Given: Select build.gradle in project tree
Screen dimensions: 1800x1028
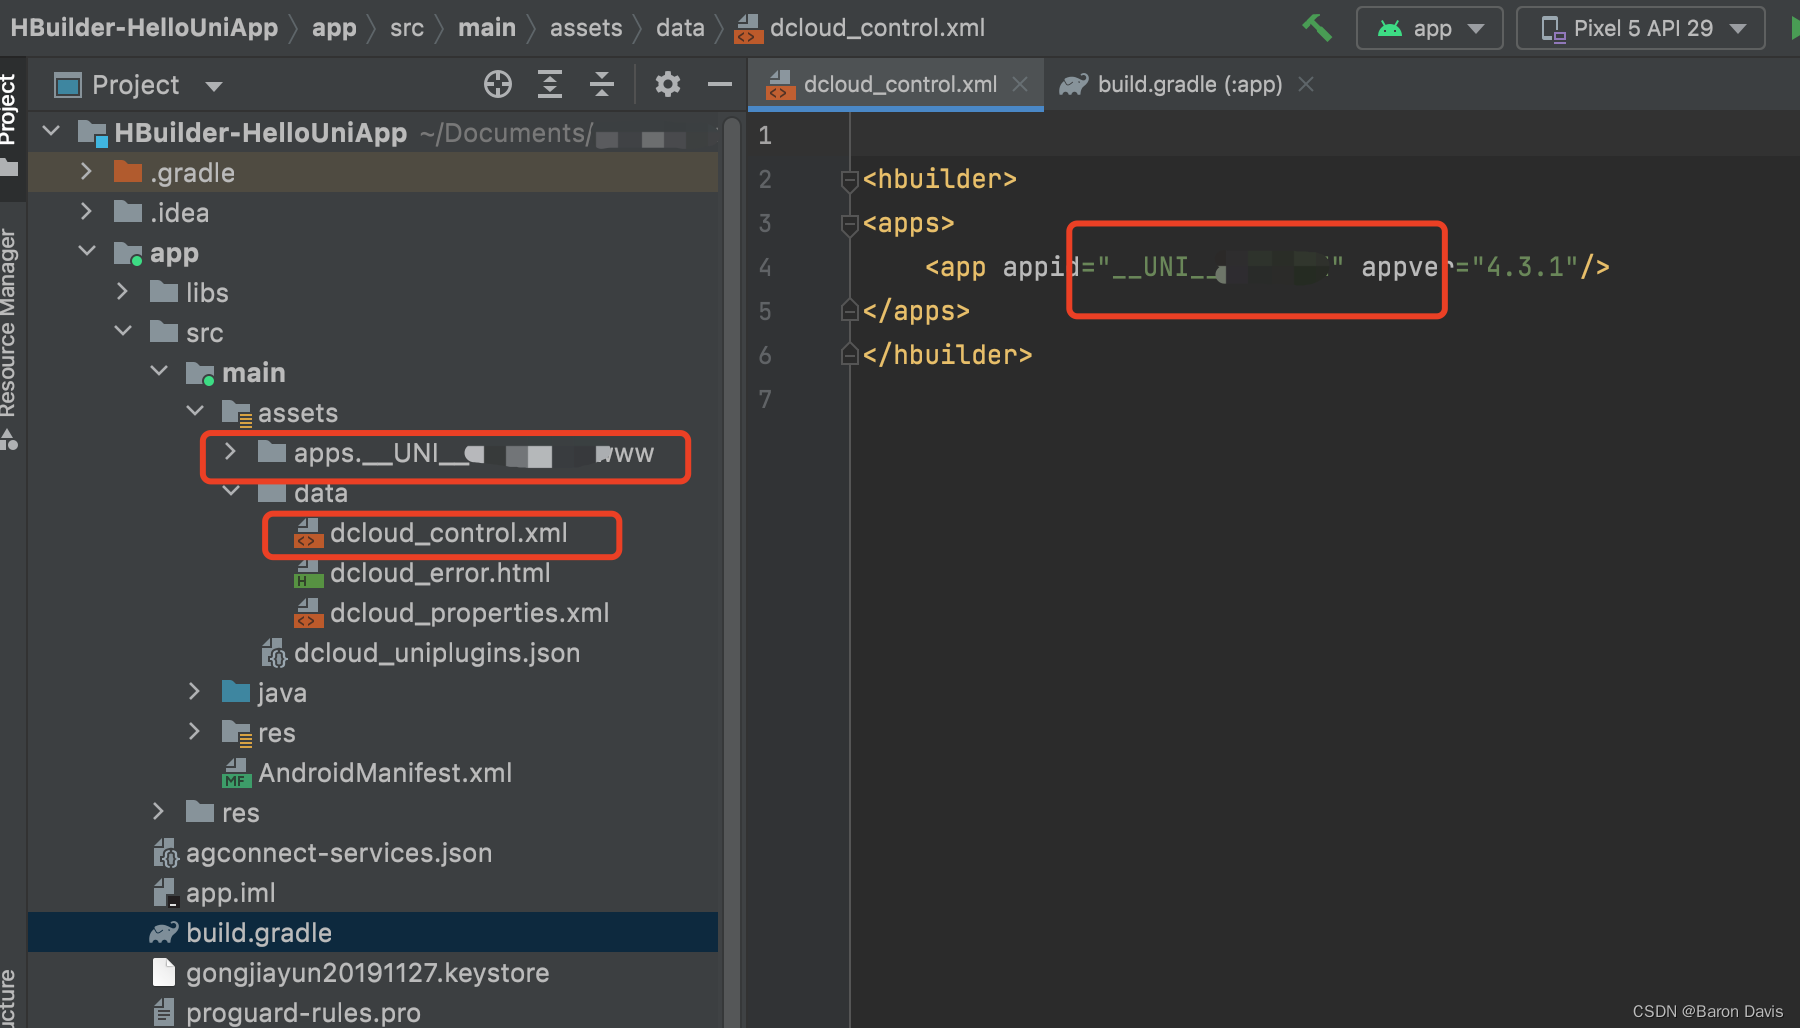Looking at the screenshot, I should click(259, 933).
